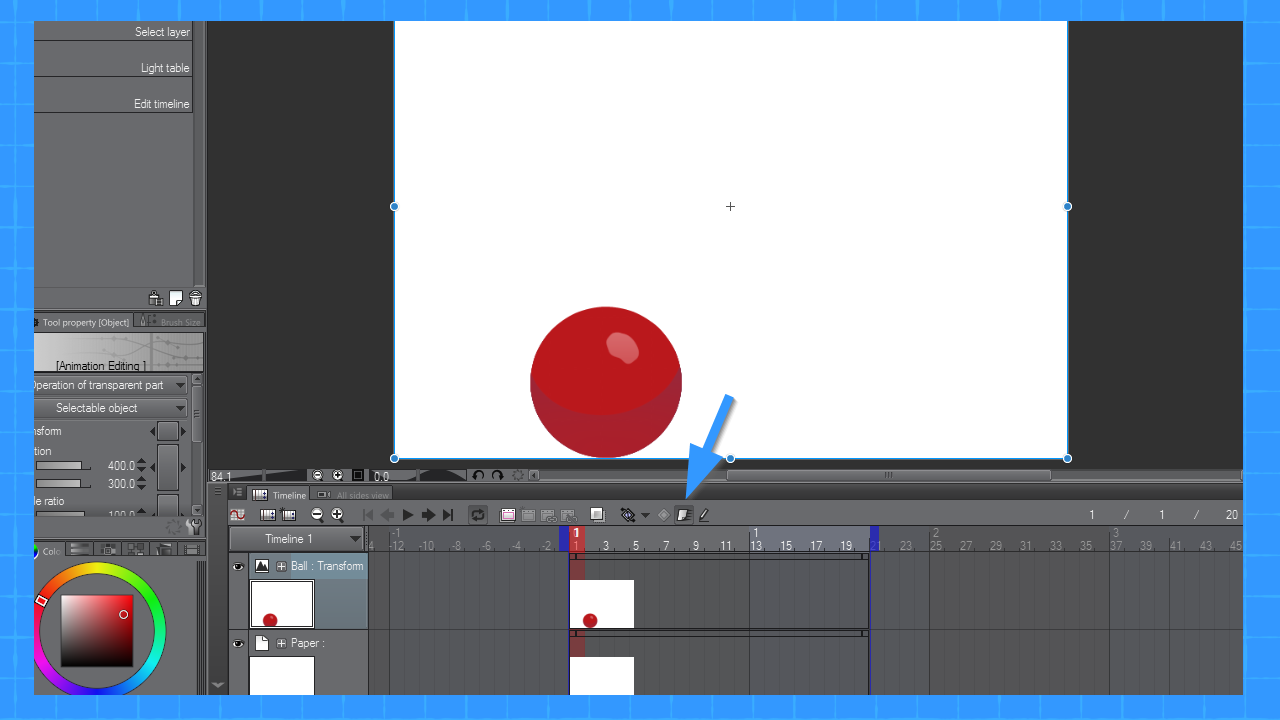Image resolution: width=1280 pixels, height=720 pixels.
Task: Click the add-to-toolbox icon left of the sticky note
Action: pos(155,298)
